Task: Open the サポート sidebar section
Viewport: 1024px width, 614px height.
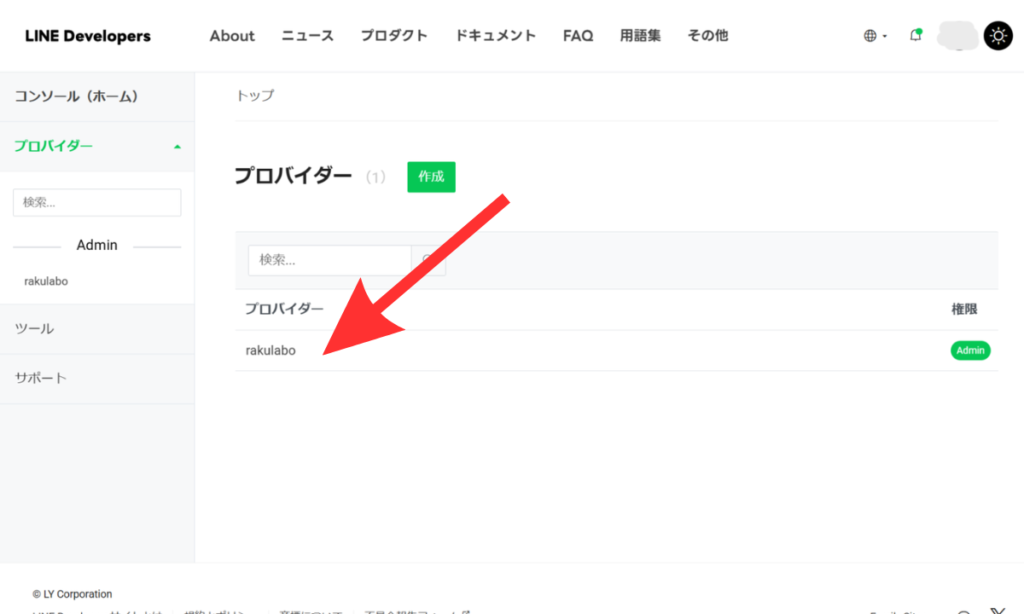Action: (97, 378)
